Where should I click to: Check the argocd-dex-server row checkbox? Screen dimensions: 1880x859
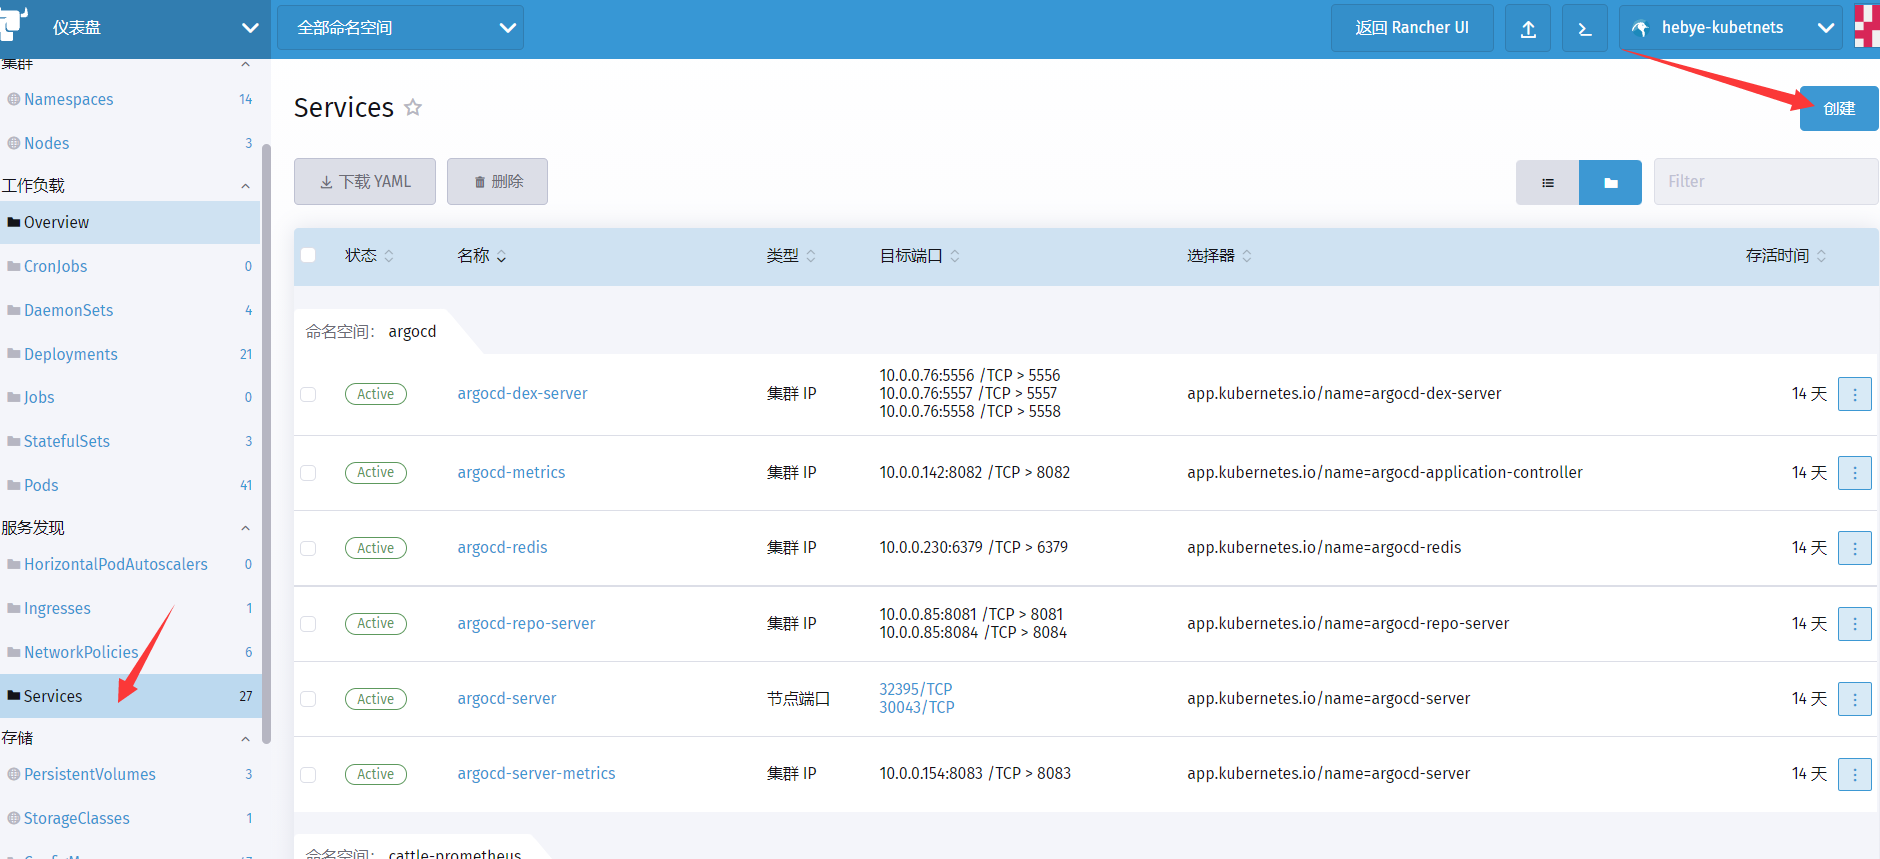308,394
